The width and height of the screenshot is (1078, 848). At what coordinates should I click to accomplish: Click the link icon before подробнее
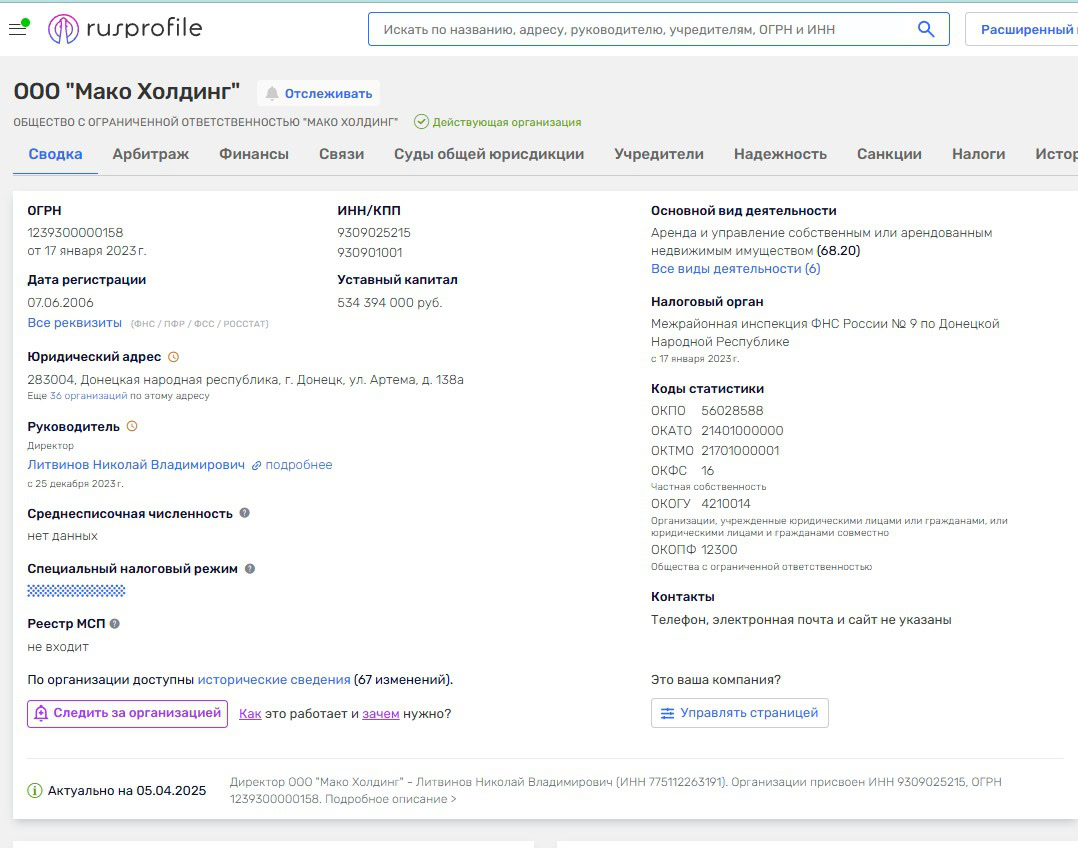pyautogui.click(x=256, y=466)
